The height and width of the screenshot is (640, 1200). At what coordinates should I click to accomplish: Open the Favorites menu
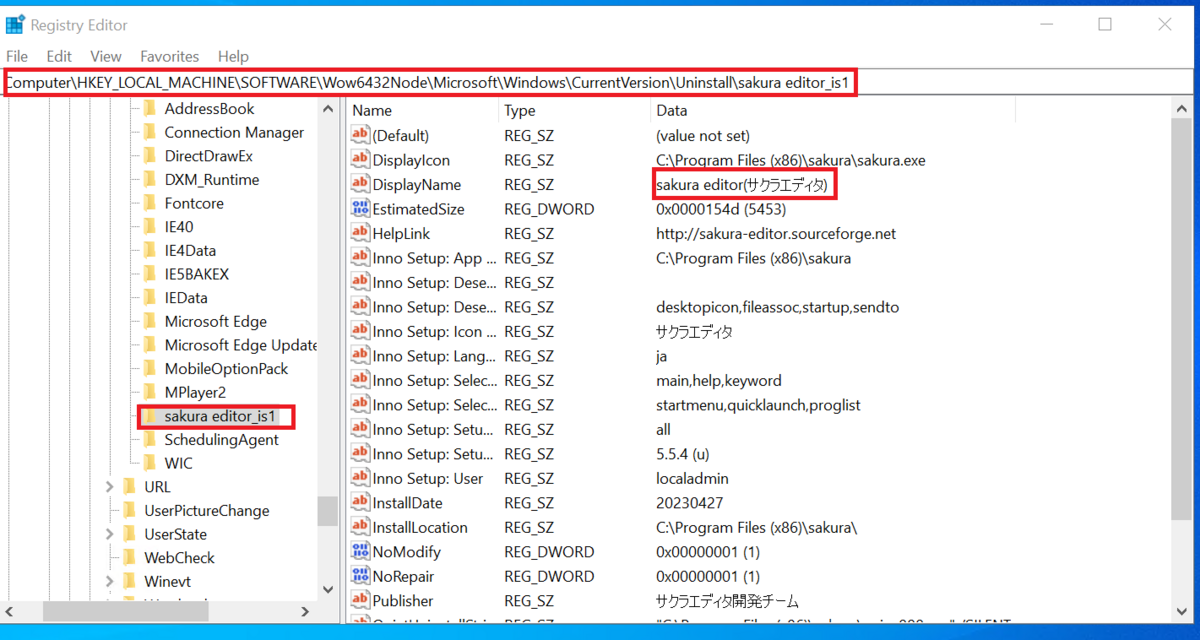169,57
